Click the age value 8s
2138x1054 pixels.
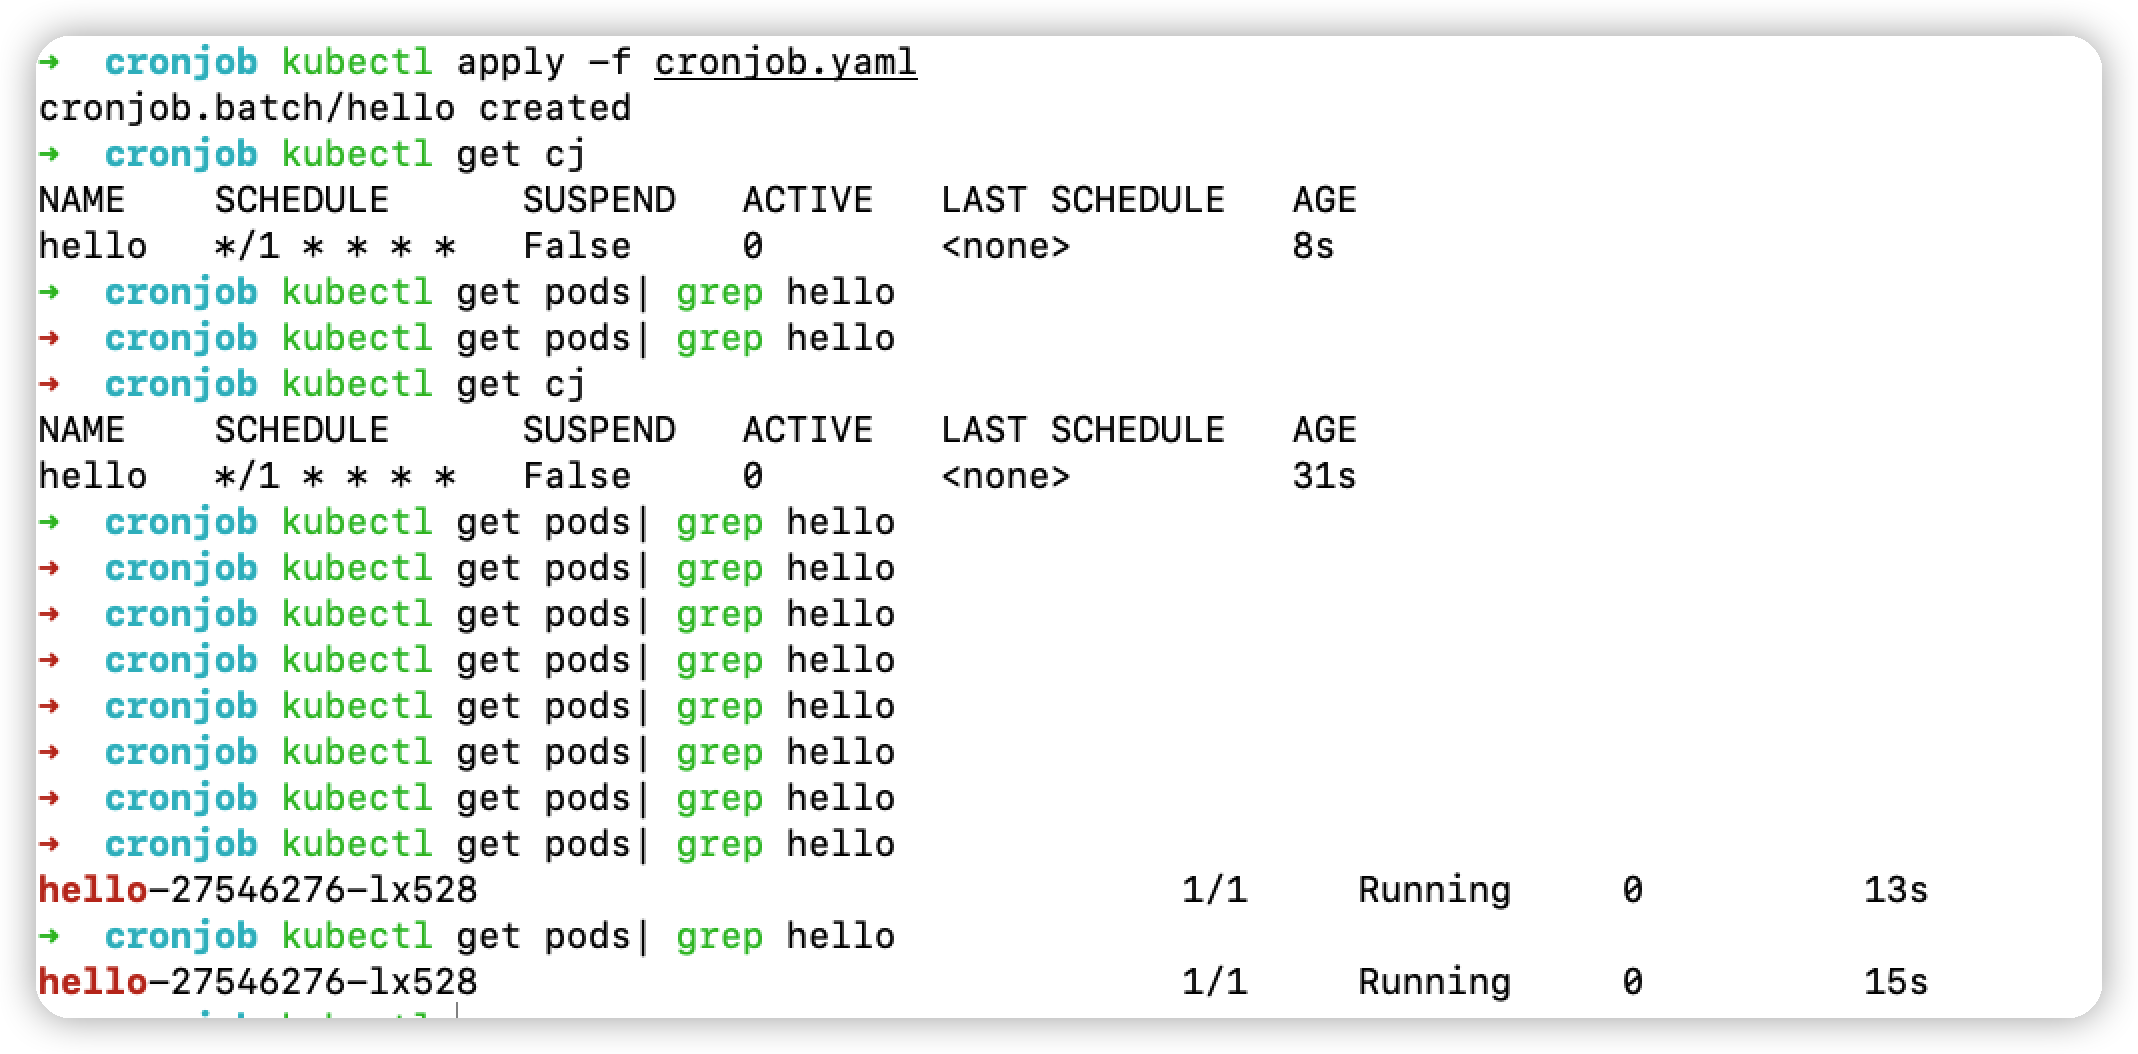pyautogui.click(x=1313, y=246)
